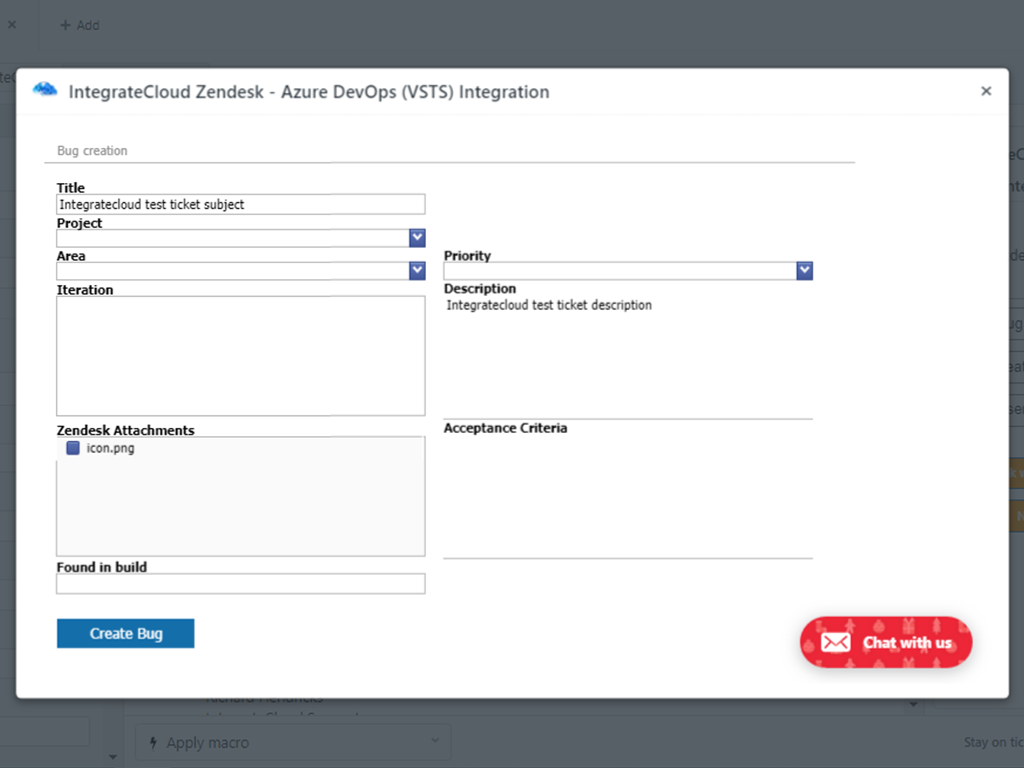Open the Project dropdown arrow
1024x768 pixels.
point(417,238)
